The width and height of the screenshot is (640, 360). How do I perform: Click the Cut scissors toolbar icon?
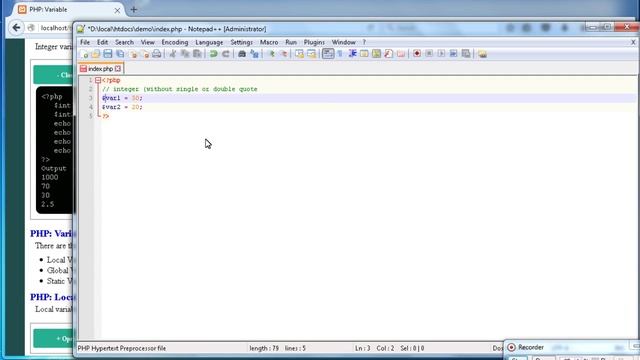pos(173,54)
